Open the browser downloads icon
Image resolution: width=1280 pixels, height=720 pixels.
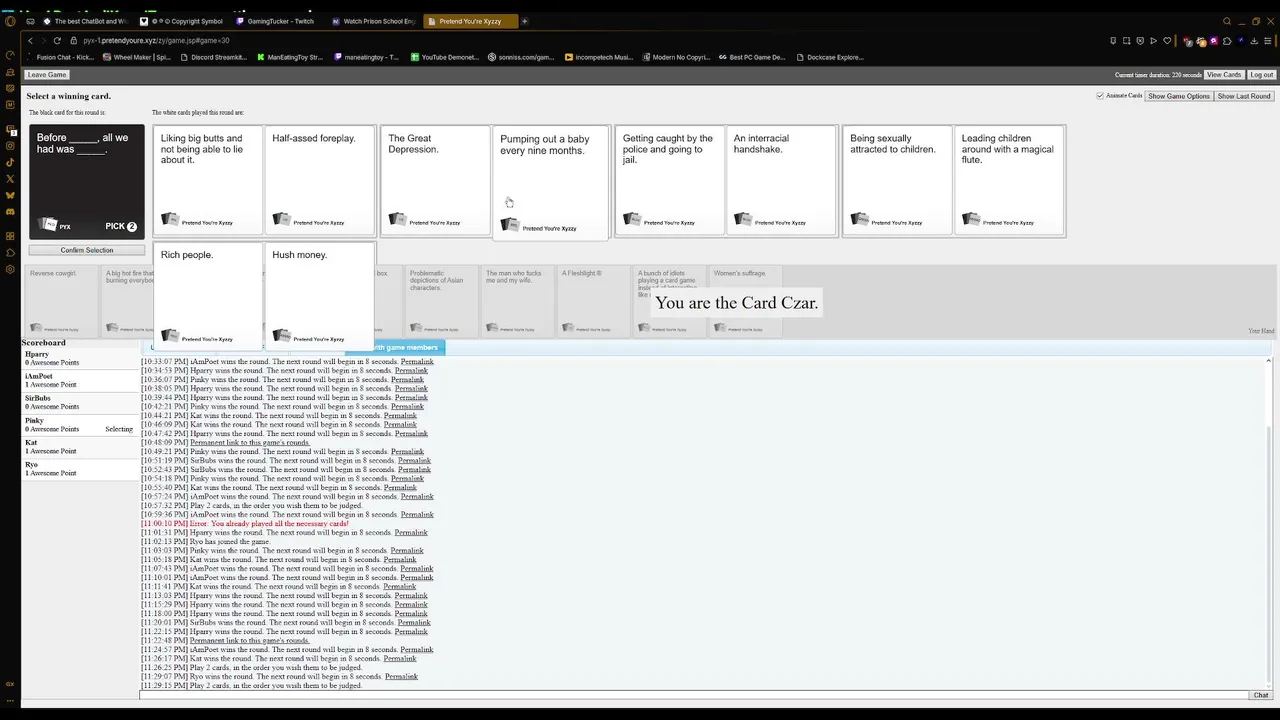point(1254,41)
